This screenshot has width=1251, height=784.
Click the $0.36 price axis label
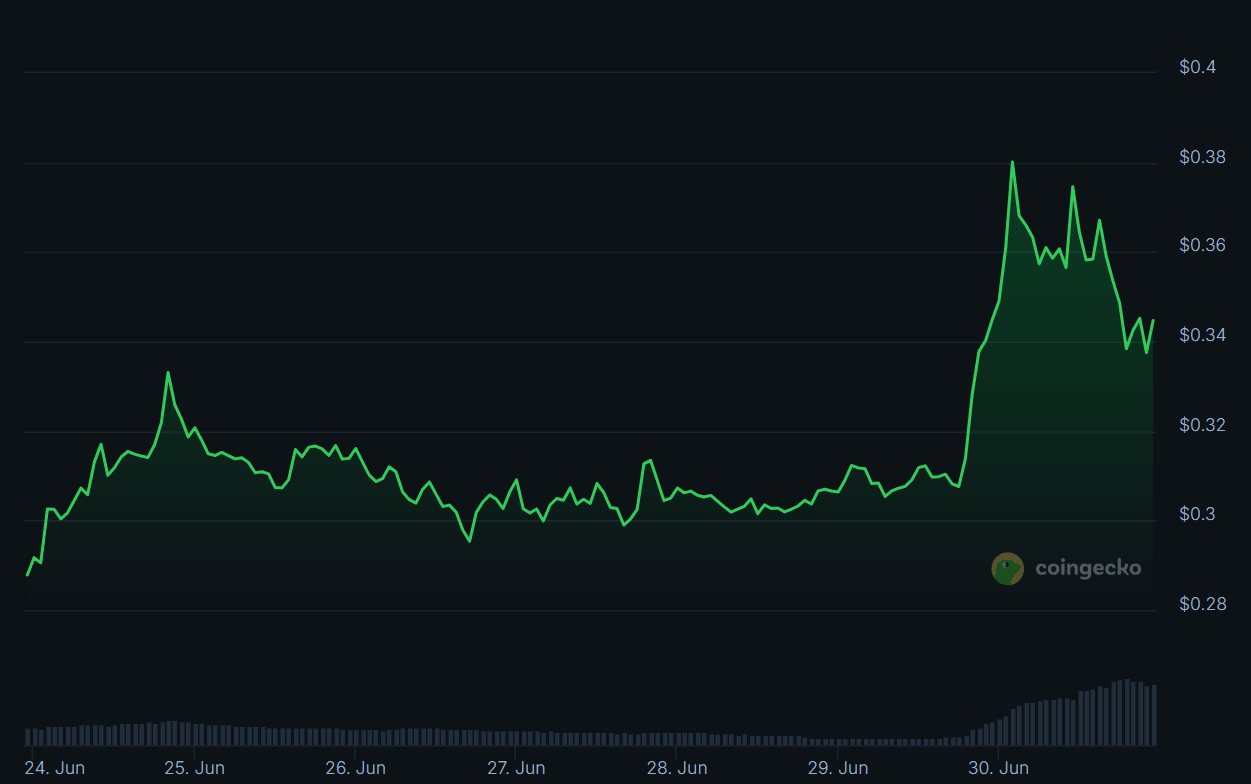pos(1203,246)
